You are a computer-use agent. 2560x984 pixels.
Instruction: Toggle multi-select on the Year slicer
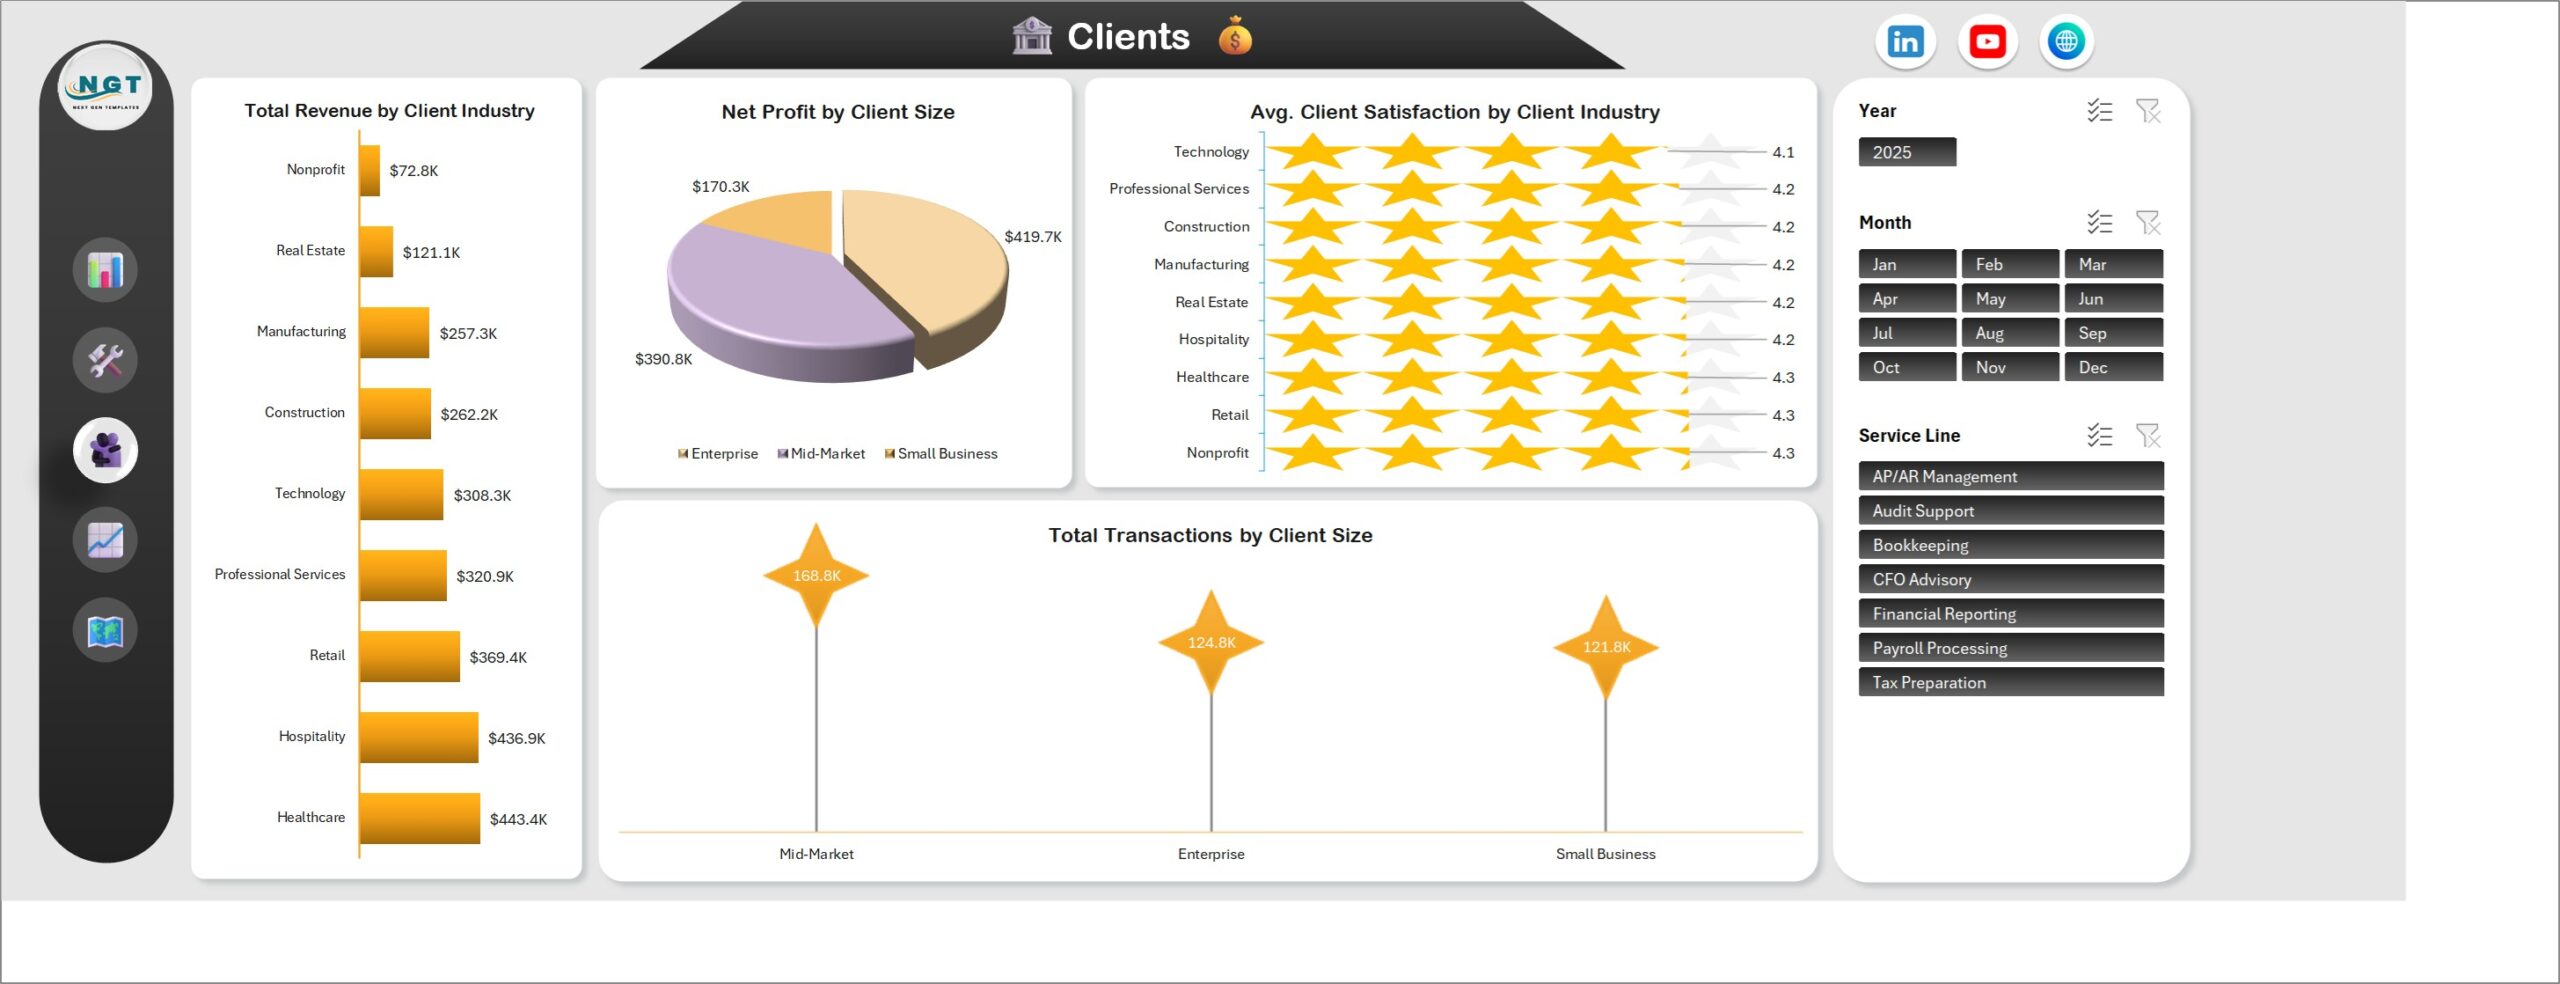point(2099,111)
